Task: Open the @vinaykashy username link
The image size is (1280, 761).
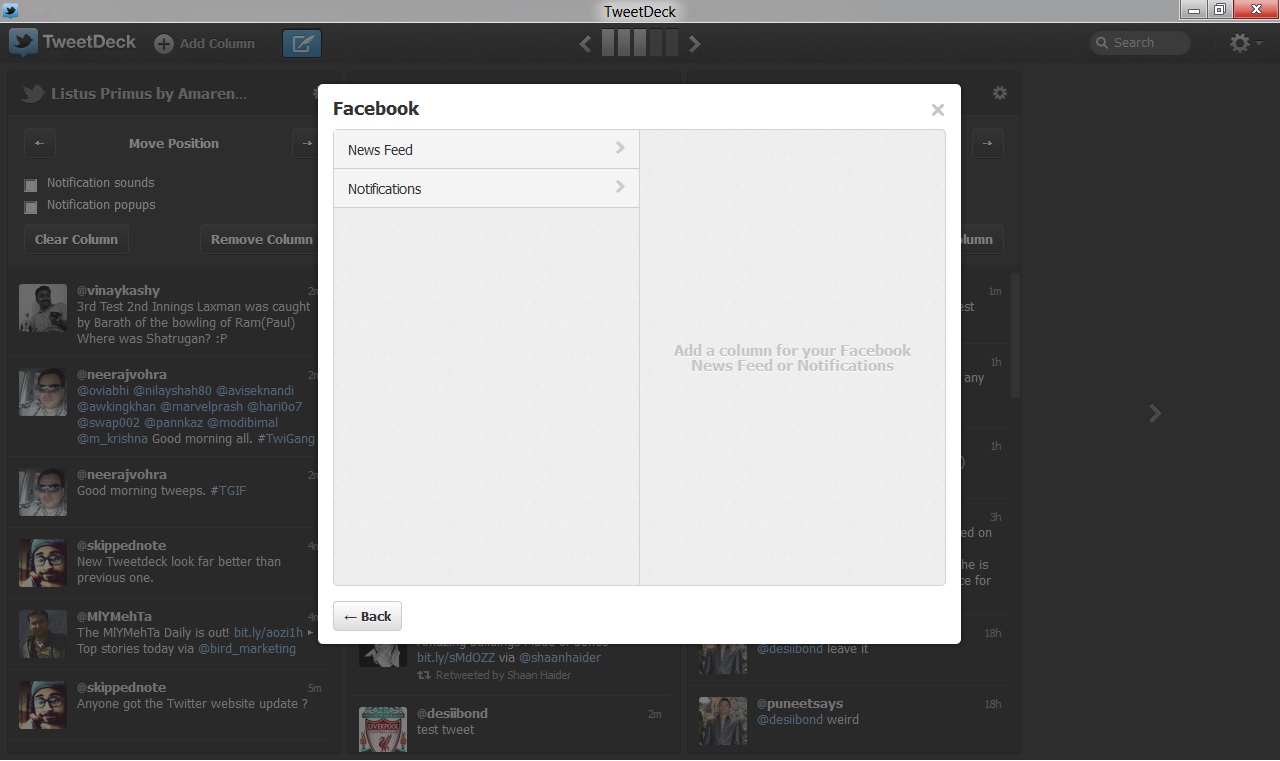Action: click(118, 291)
